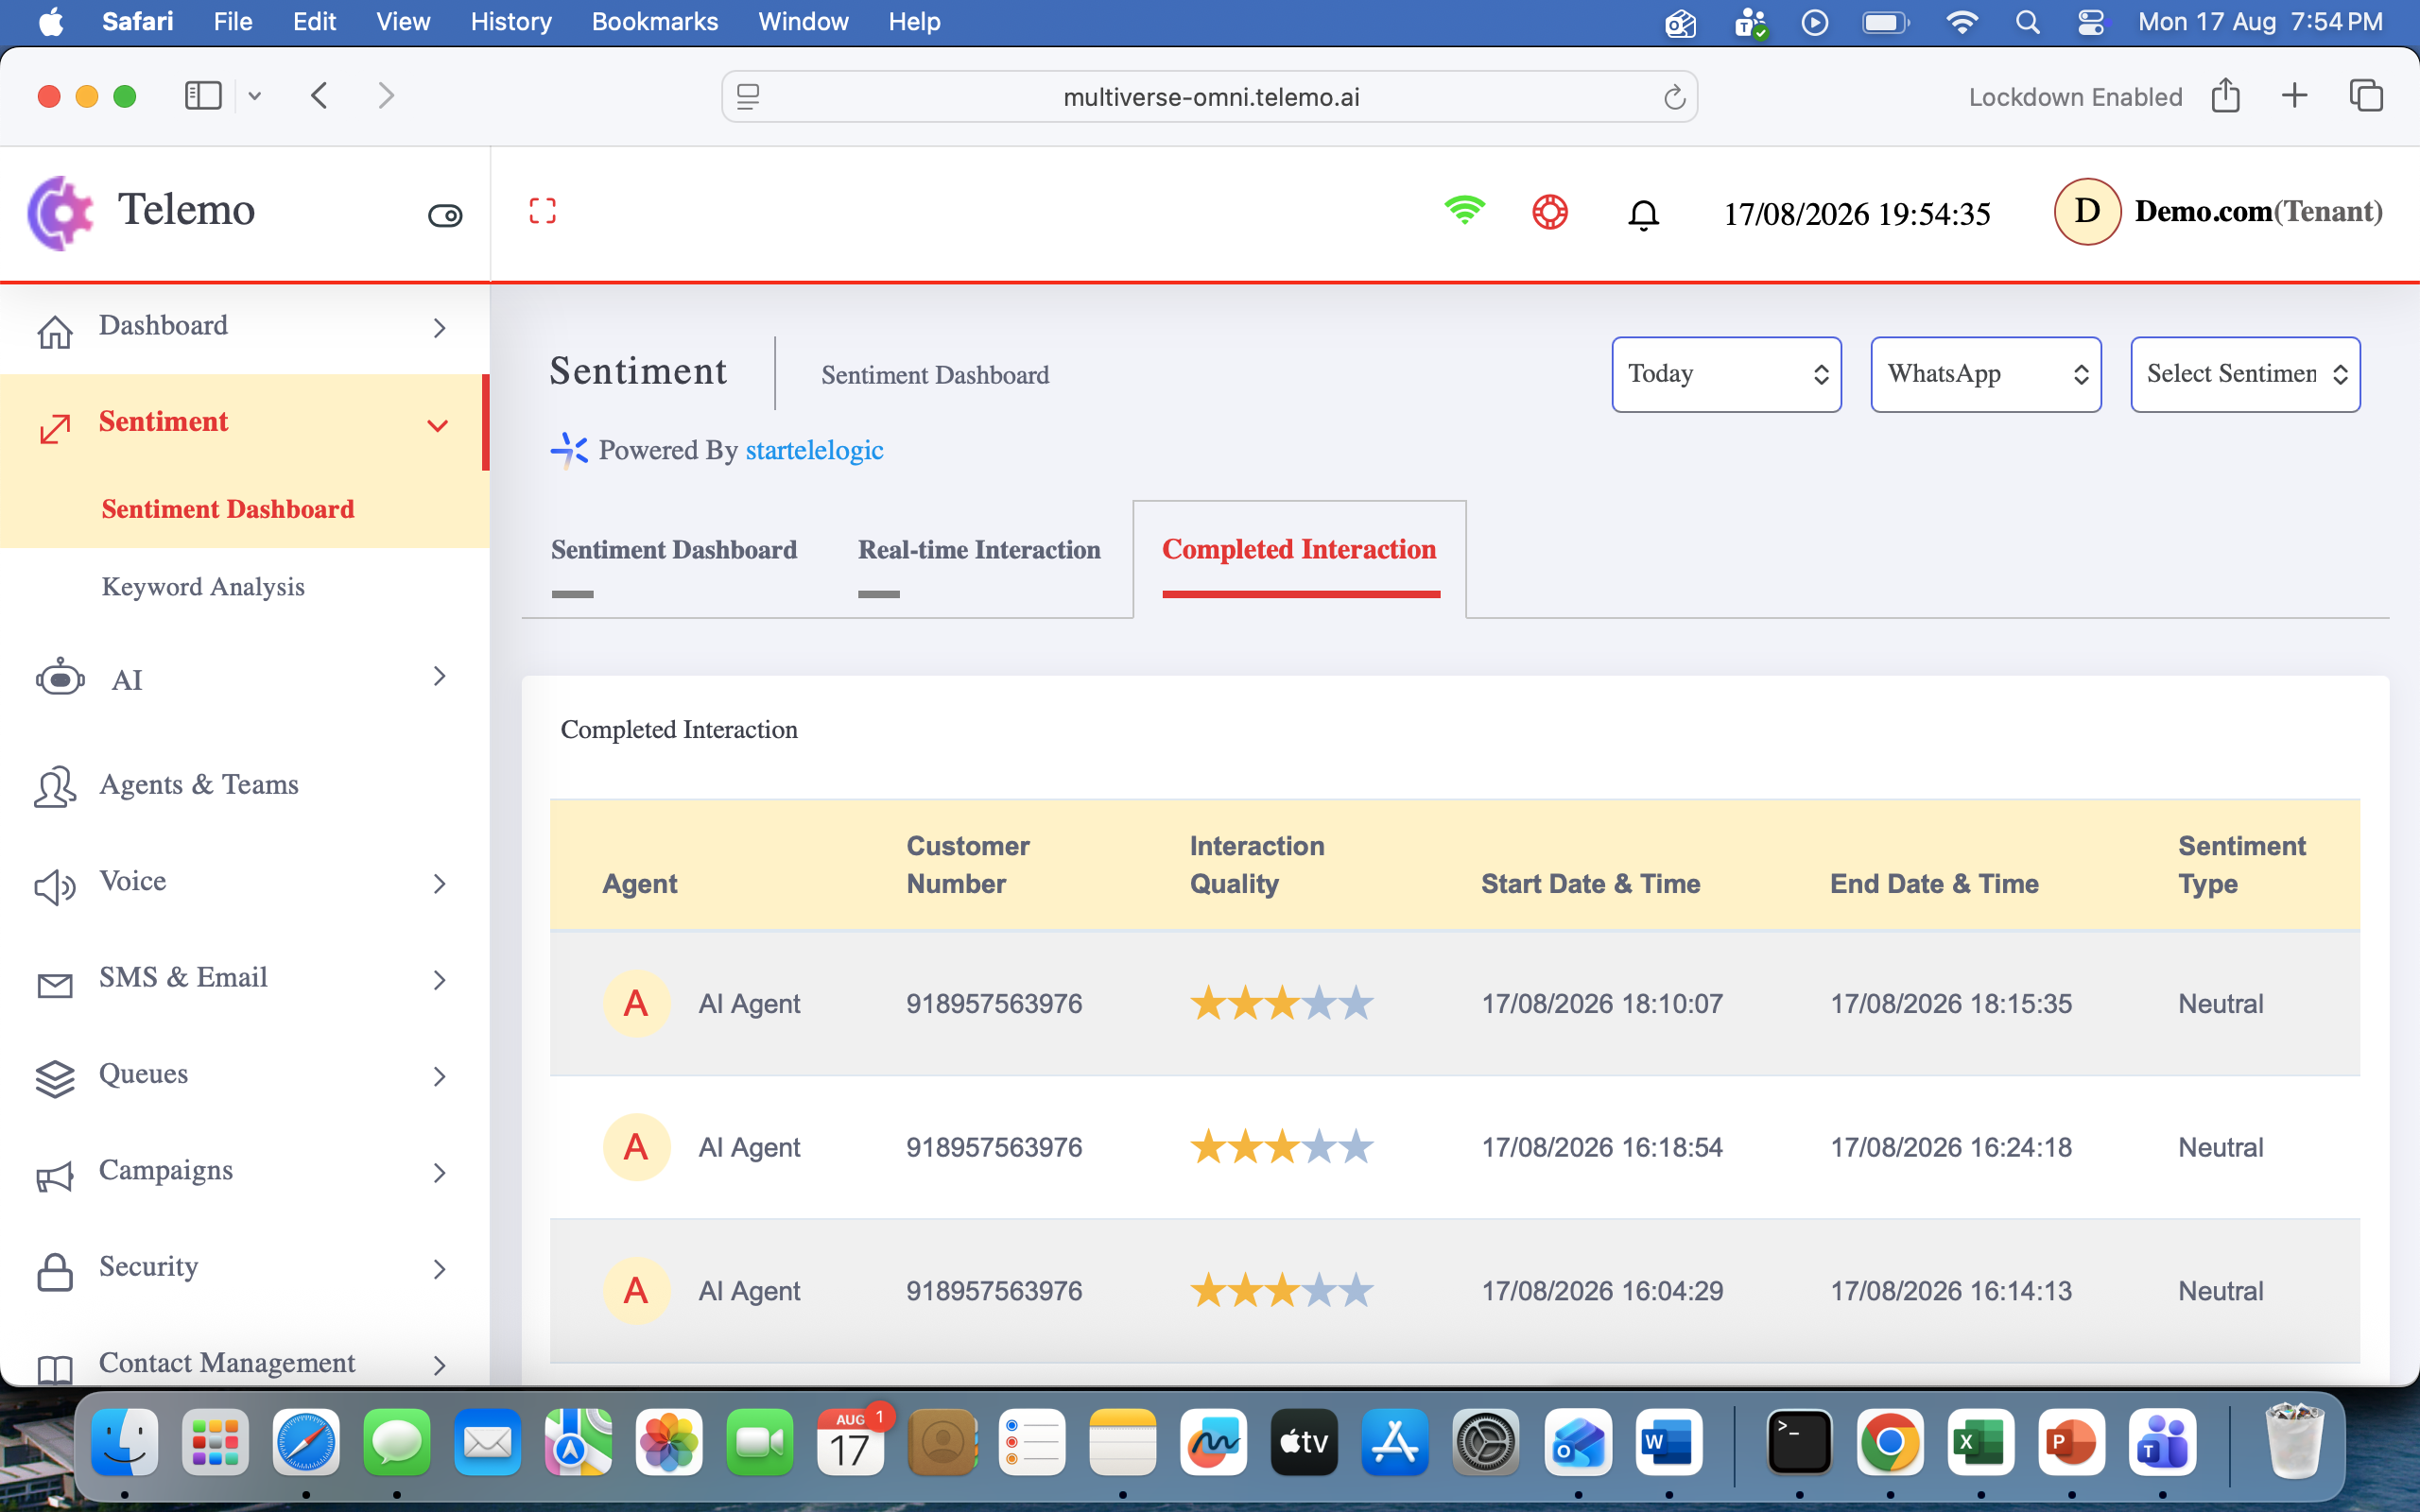Open the website settings icon in address bar

coord(748,97)
